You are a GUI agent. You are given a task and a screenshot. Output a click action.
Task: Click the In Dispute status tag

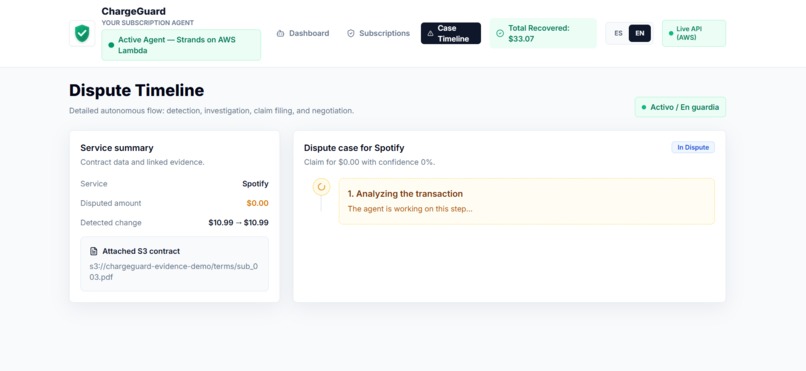coord(693,147)
